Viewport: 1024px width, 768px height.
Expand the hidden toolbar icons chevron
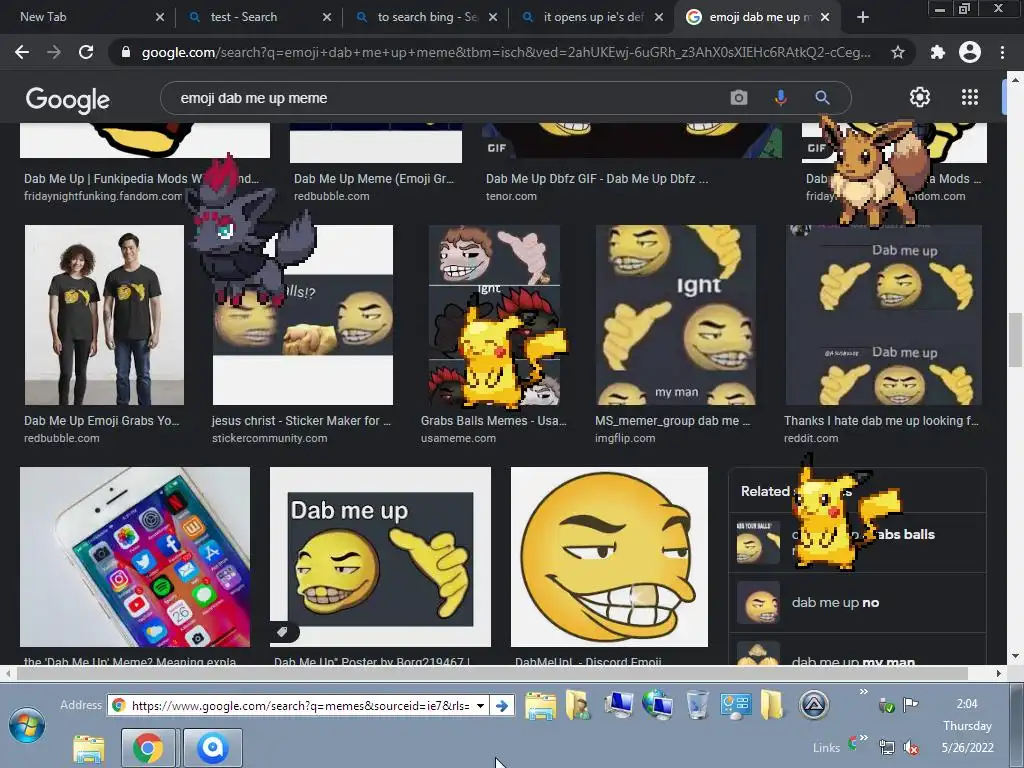863,692
